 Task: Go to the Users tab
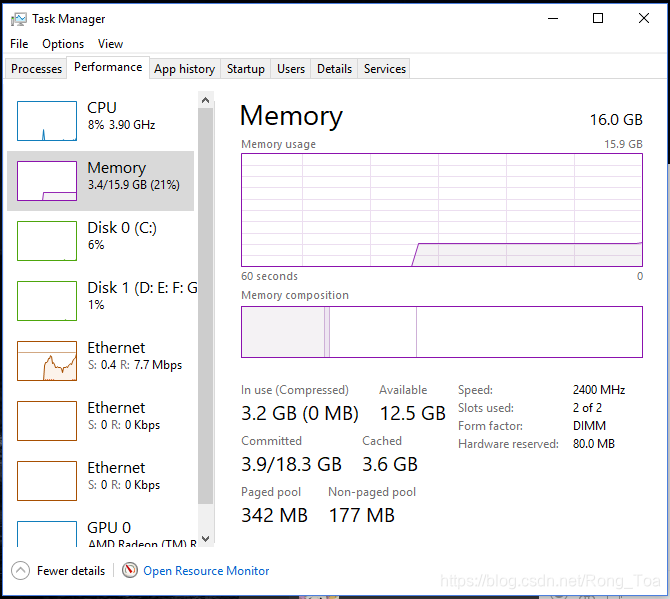tap(291, 68)
